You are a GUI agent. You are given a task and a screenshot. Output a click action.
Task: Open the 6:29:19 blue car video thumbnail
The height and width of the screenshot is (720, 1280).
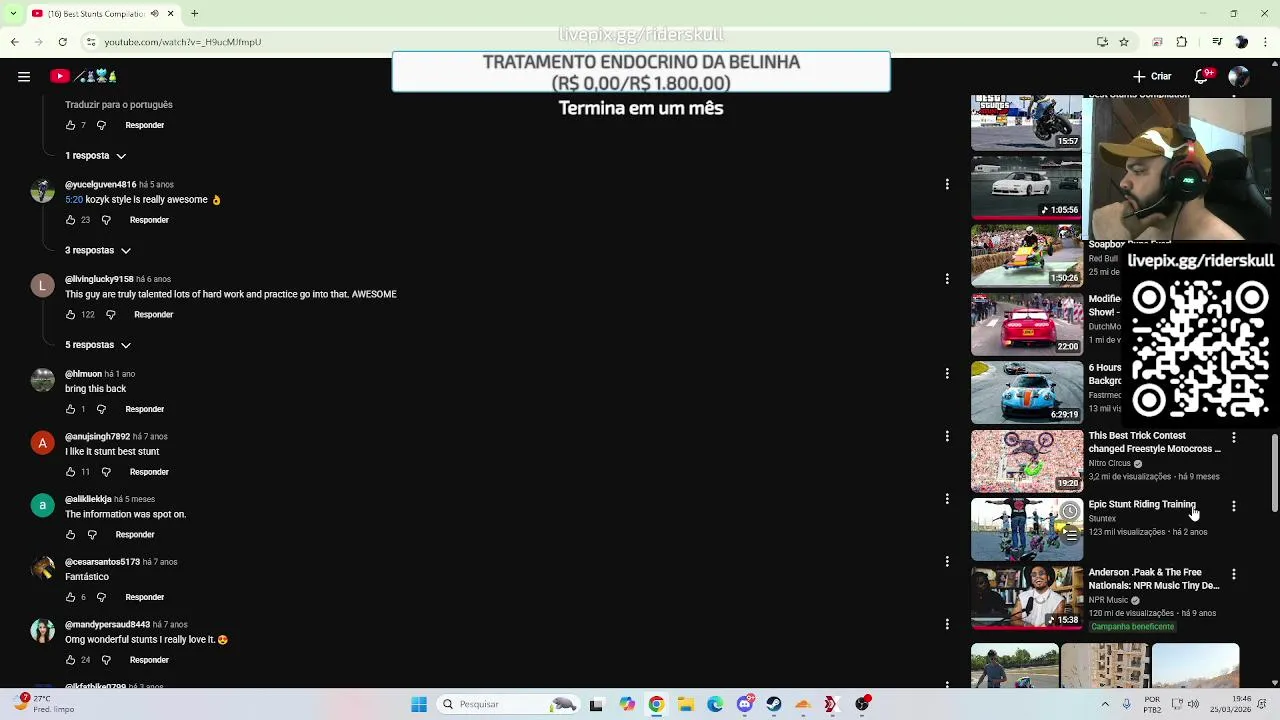1027,393
